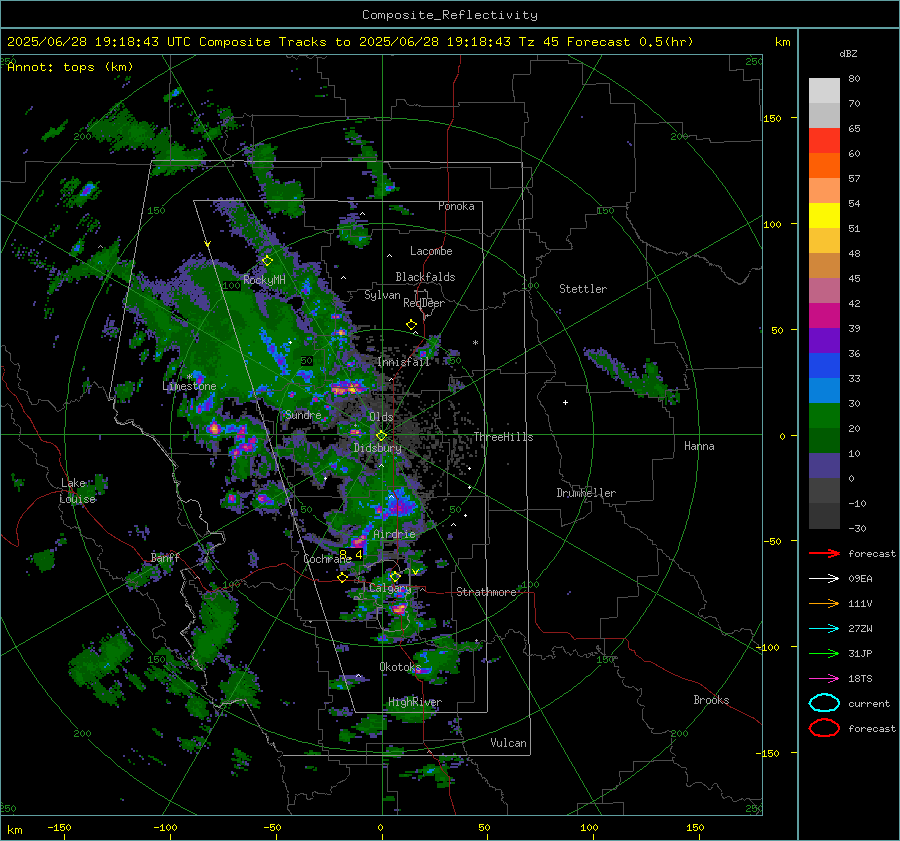Screen dimensions: 900x841
Task: Click the purple 36 dBZ legend swatch
Action: point(824,340)
